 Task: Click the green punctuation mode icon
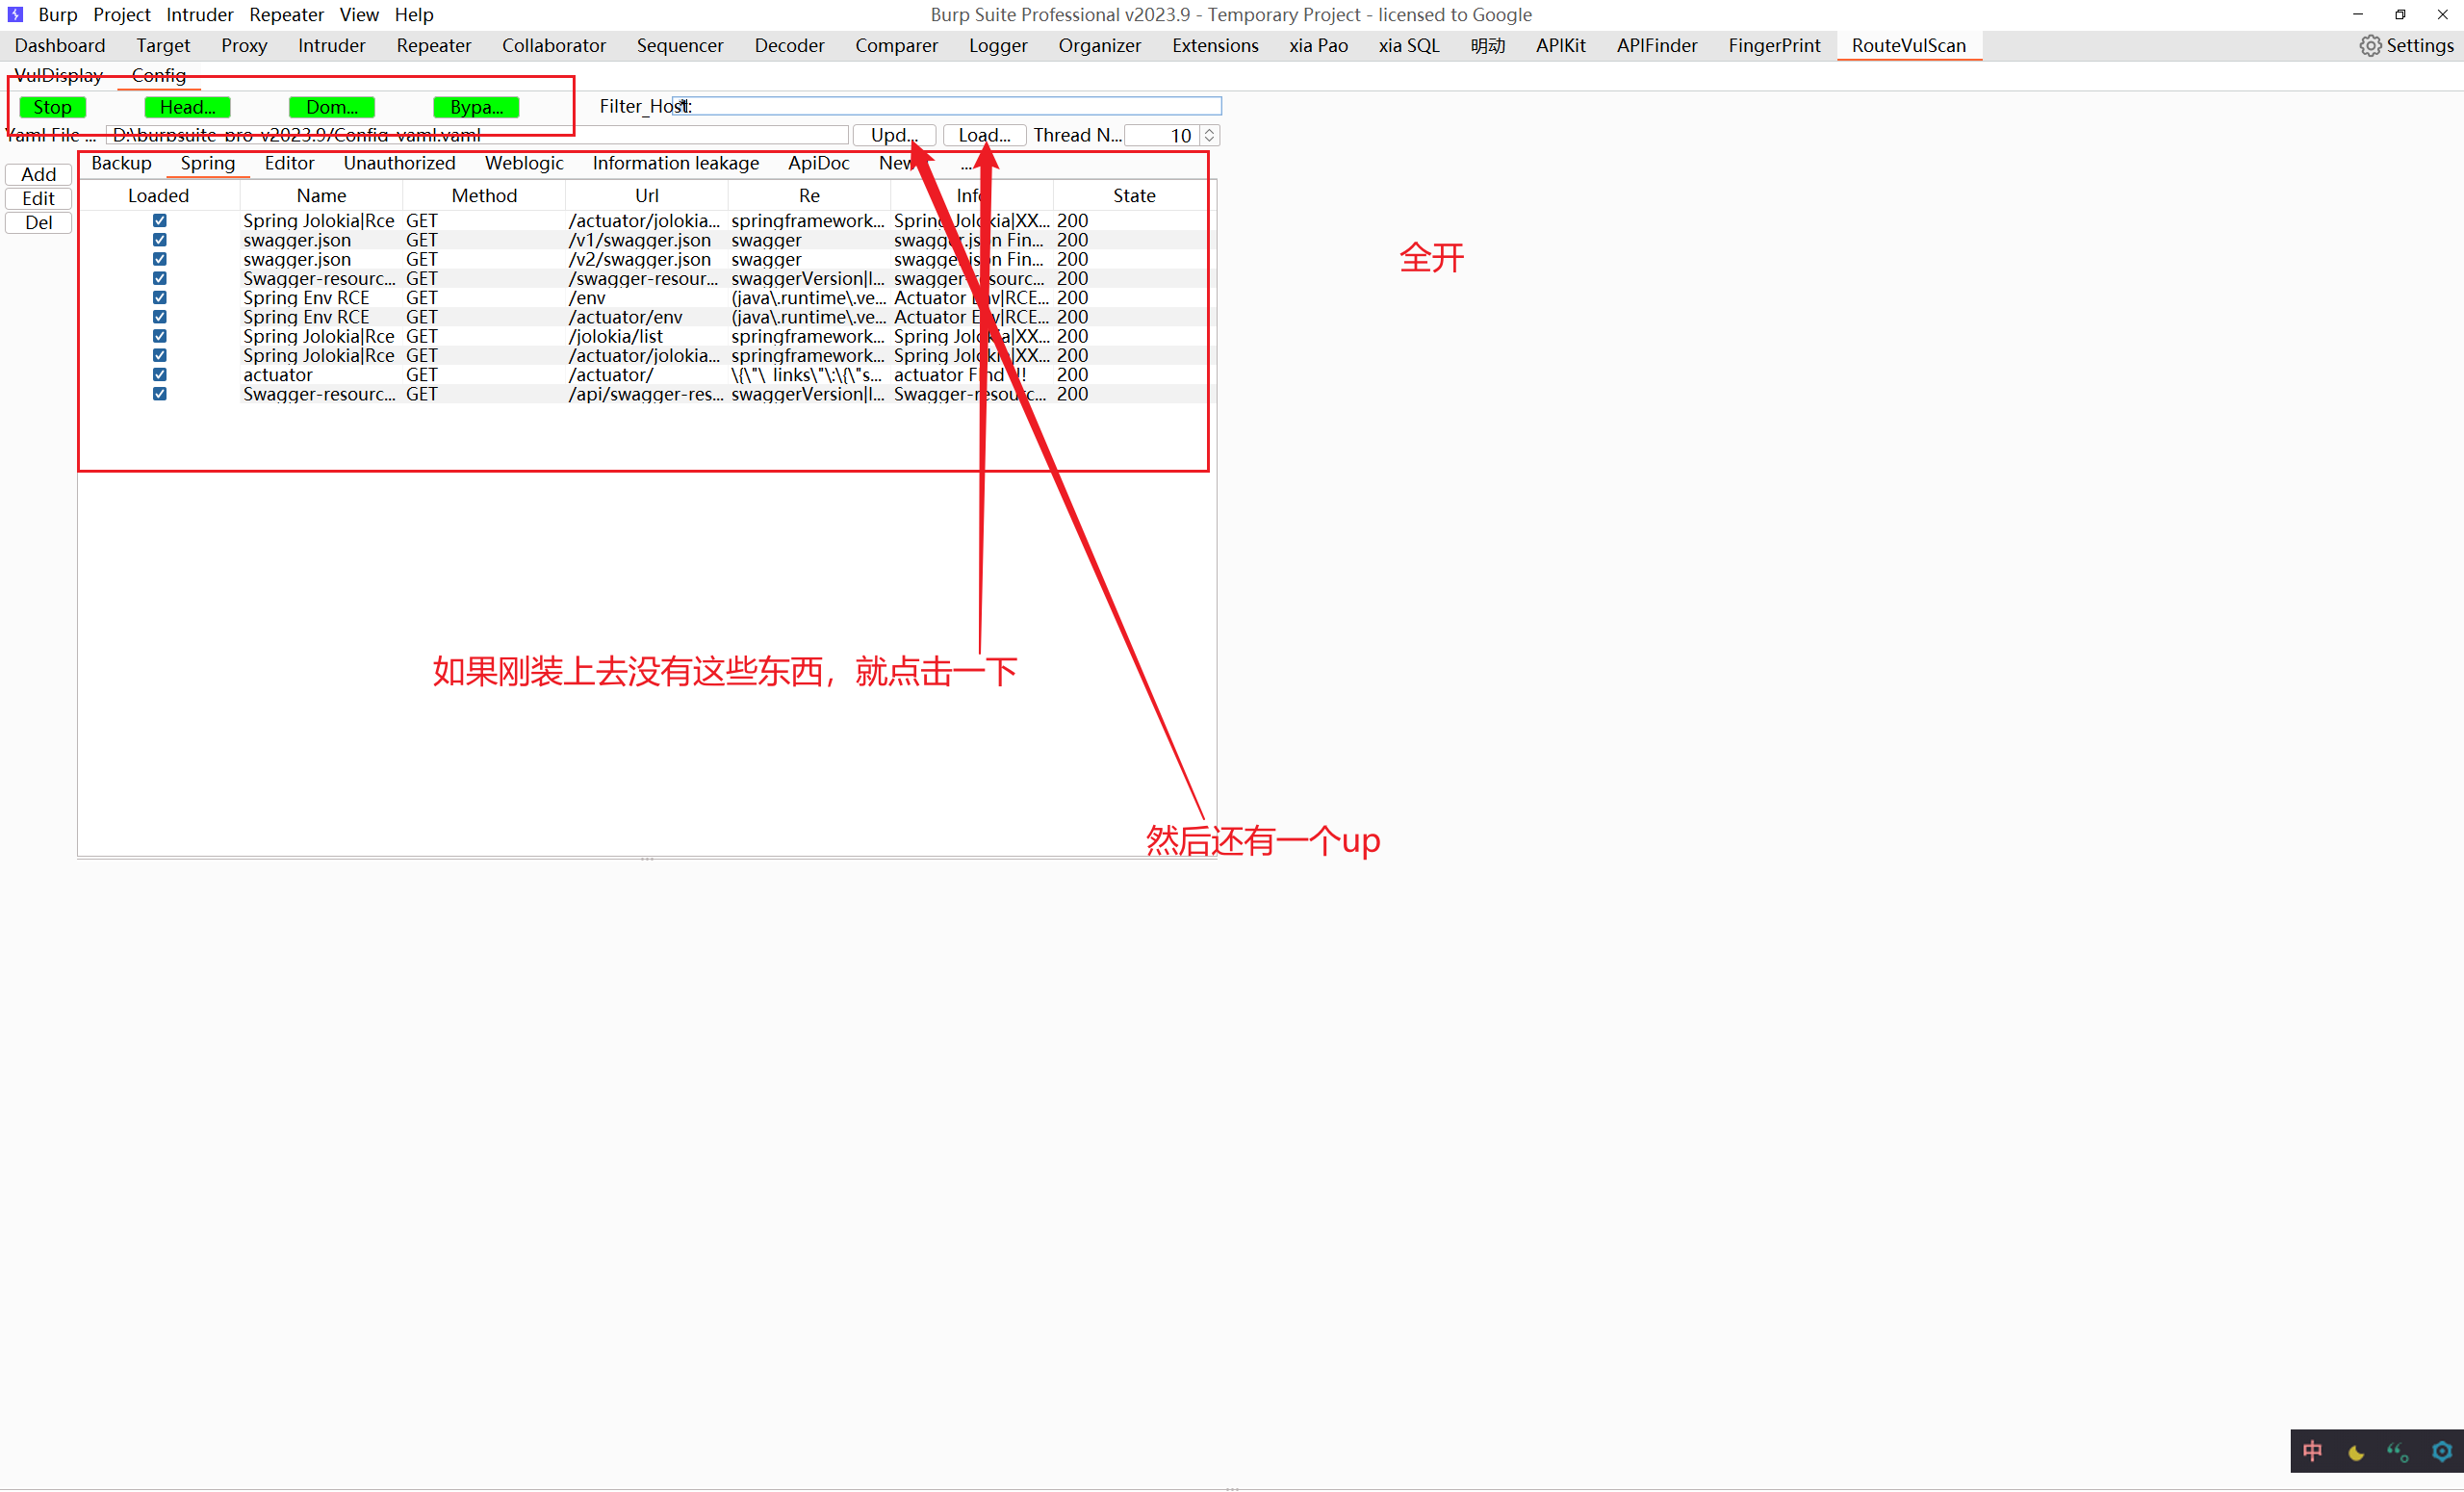click(x=2397, y=1452)
